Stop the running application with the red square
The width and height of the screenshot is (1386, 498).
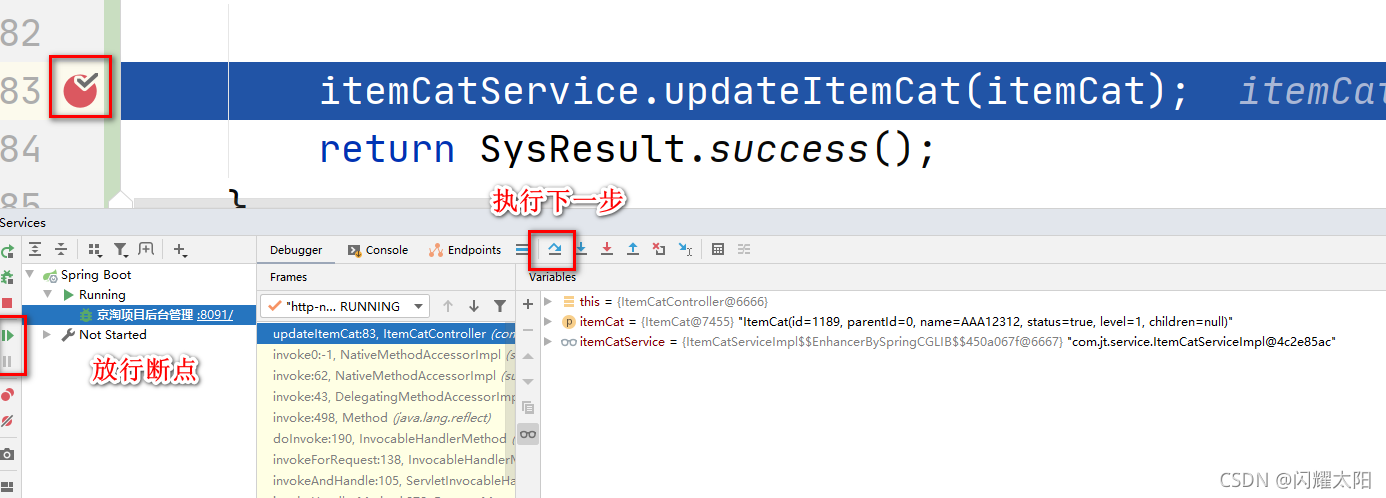[7, 303]
